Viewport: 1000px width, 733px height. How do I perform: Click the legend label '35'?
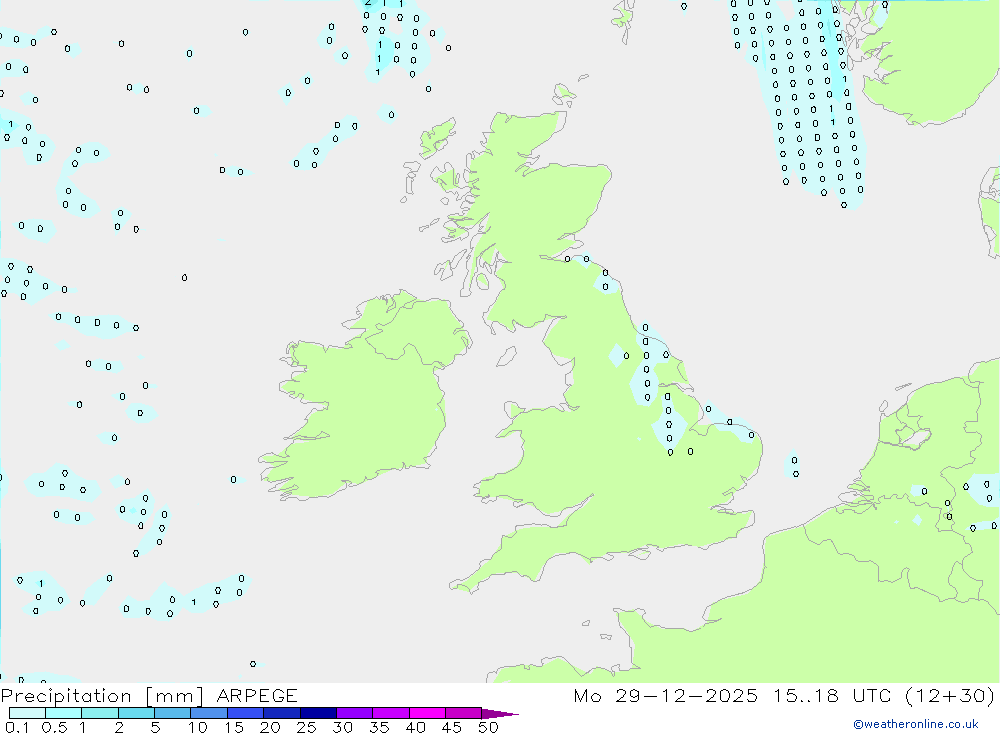pos(379,727)
